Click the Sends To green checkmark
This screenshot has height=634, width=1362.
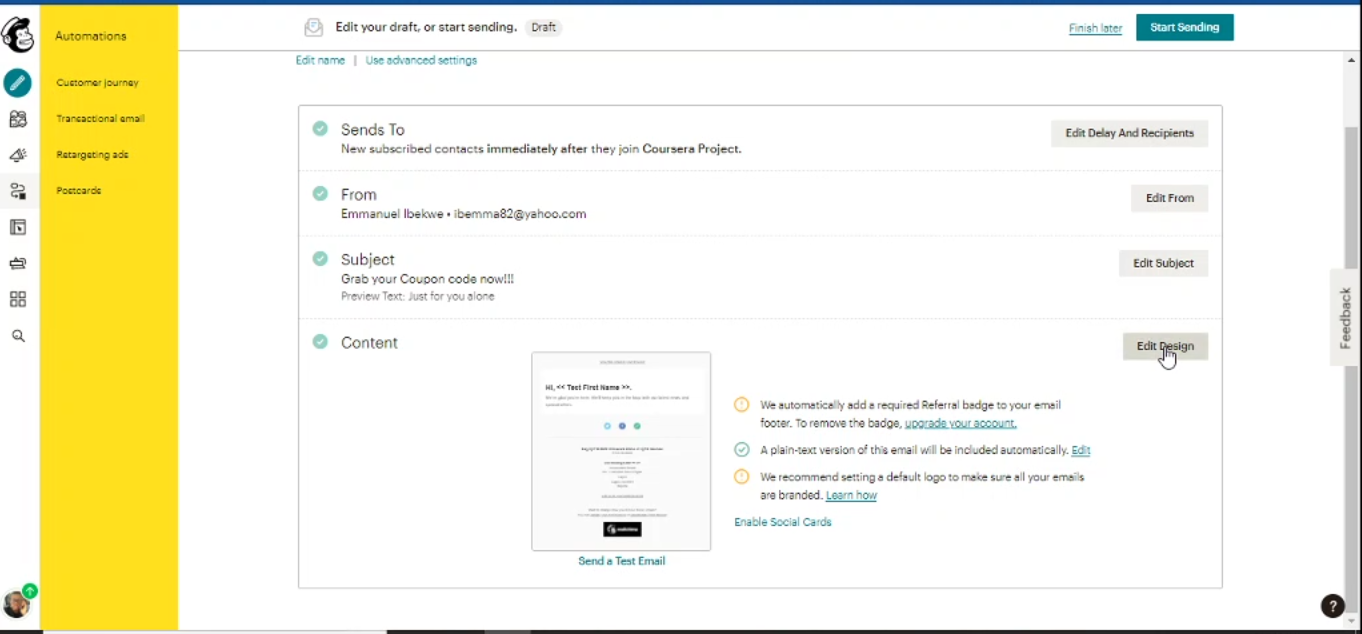(x=320, y=128)
